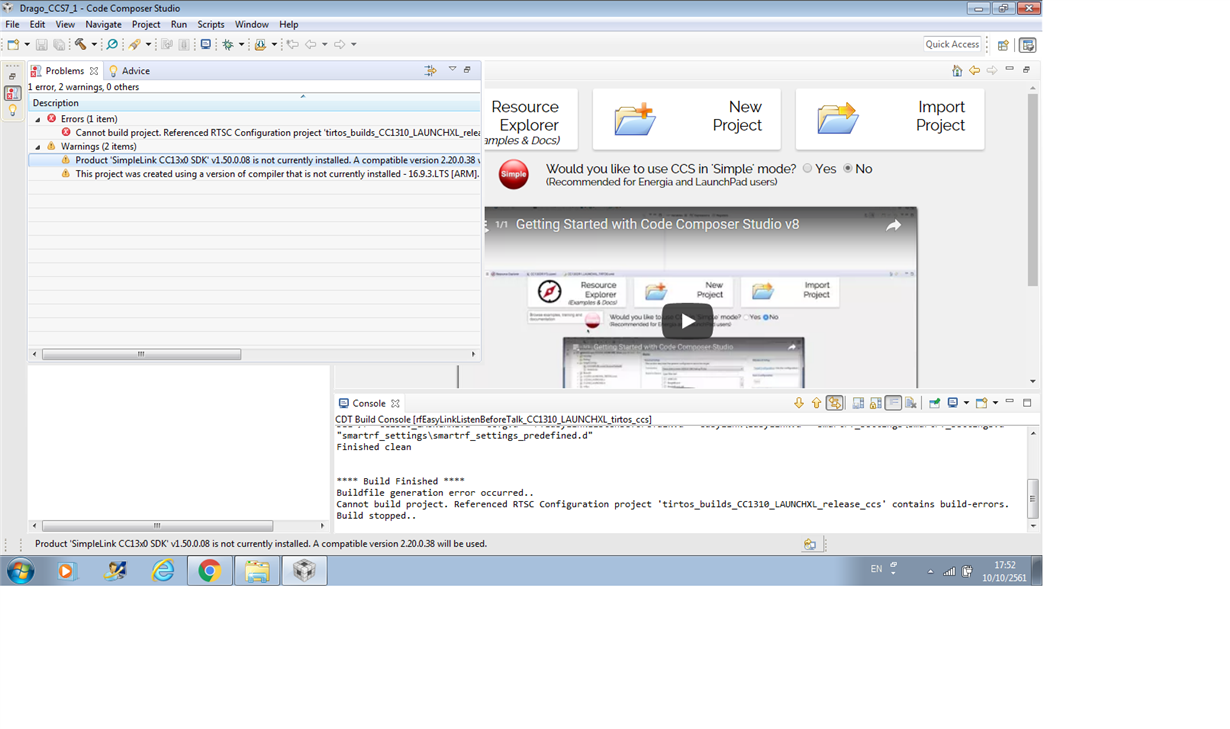The image size is (1230, 729).
Task: Click the Import Project tile
Action: click(x=890, y=119)
